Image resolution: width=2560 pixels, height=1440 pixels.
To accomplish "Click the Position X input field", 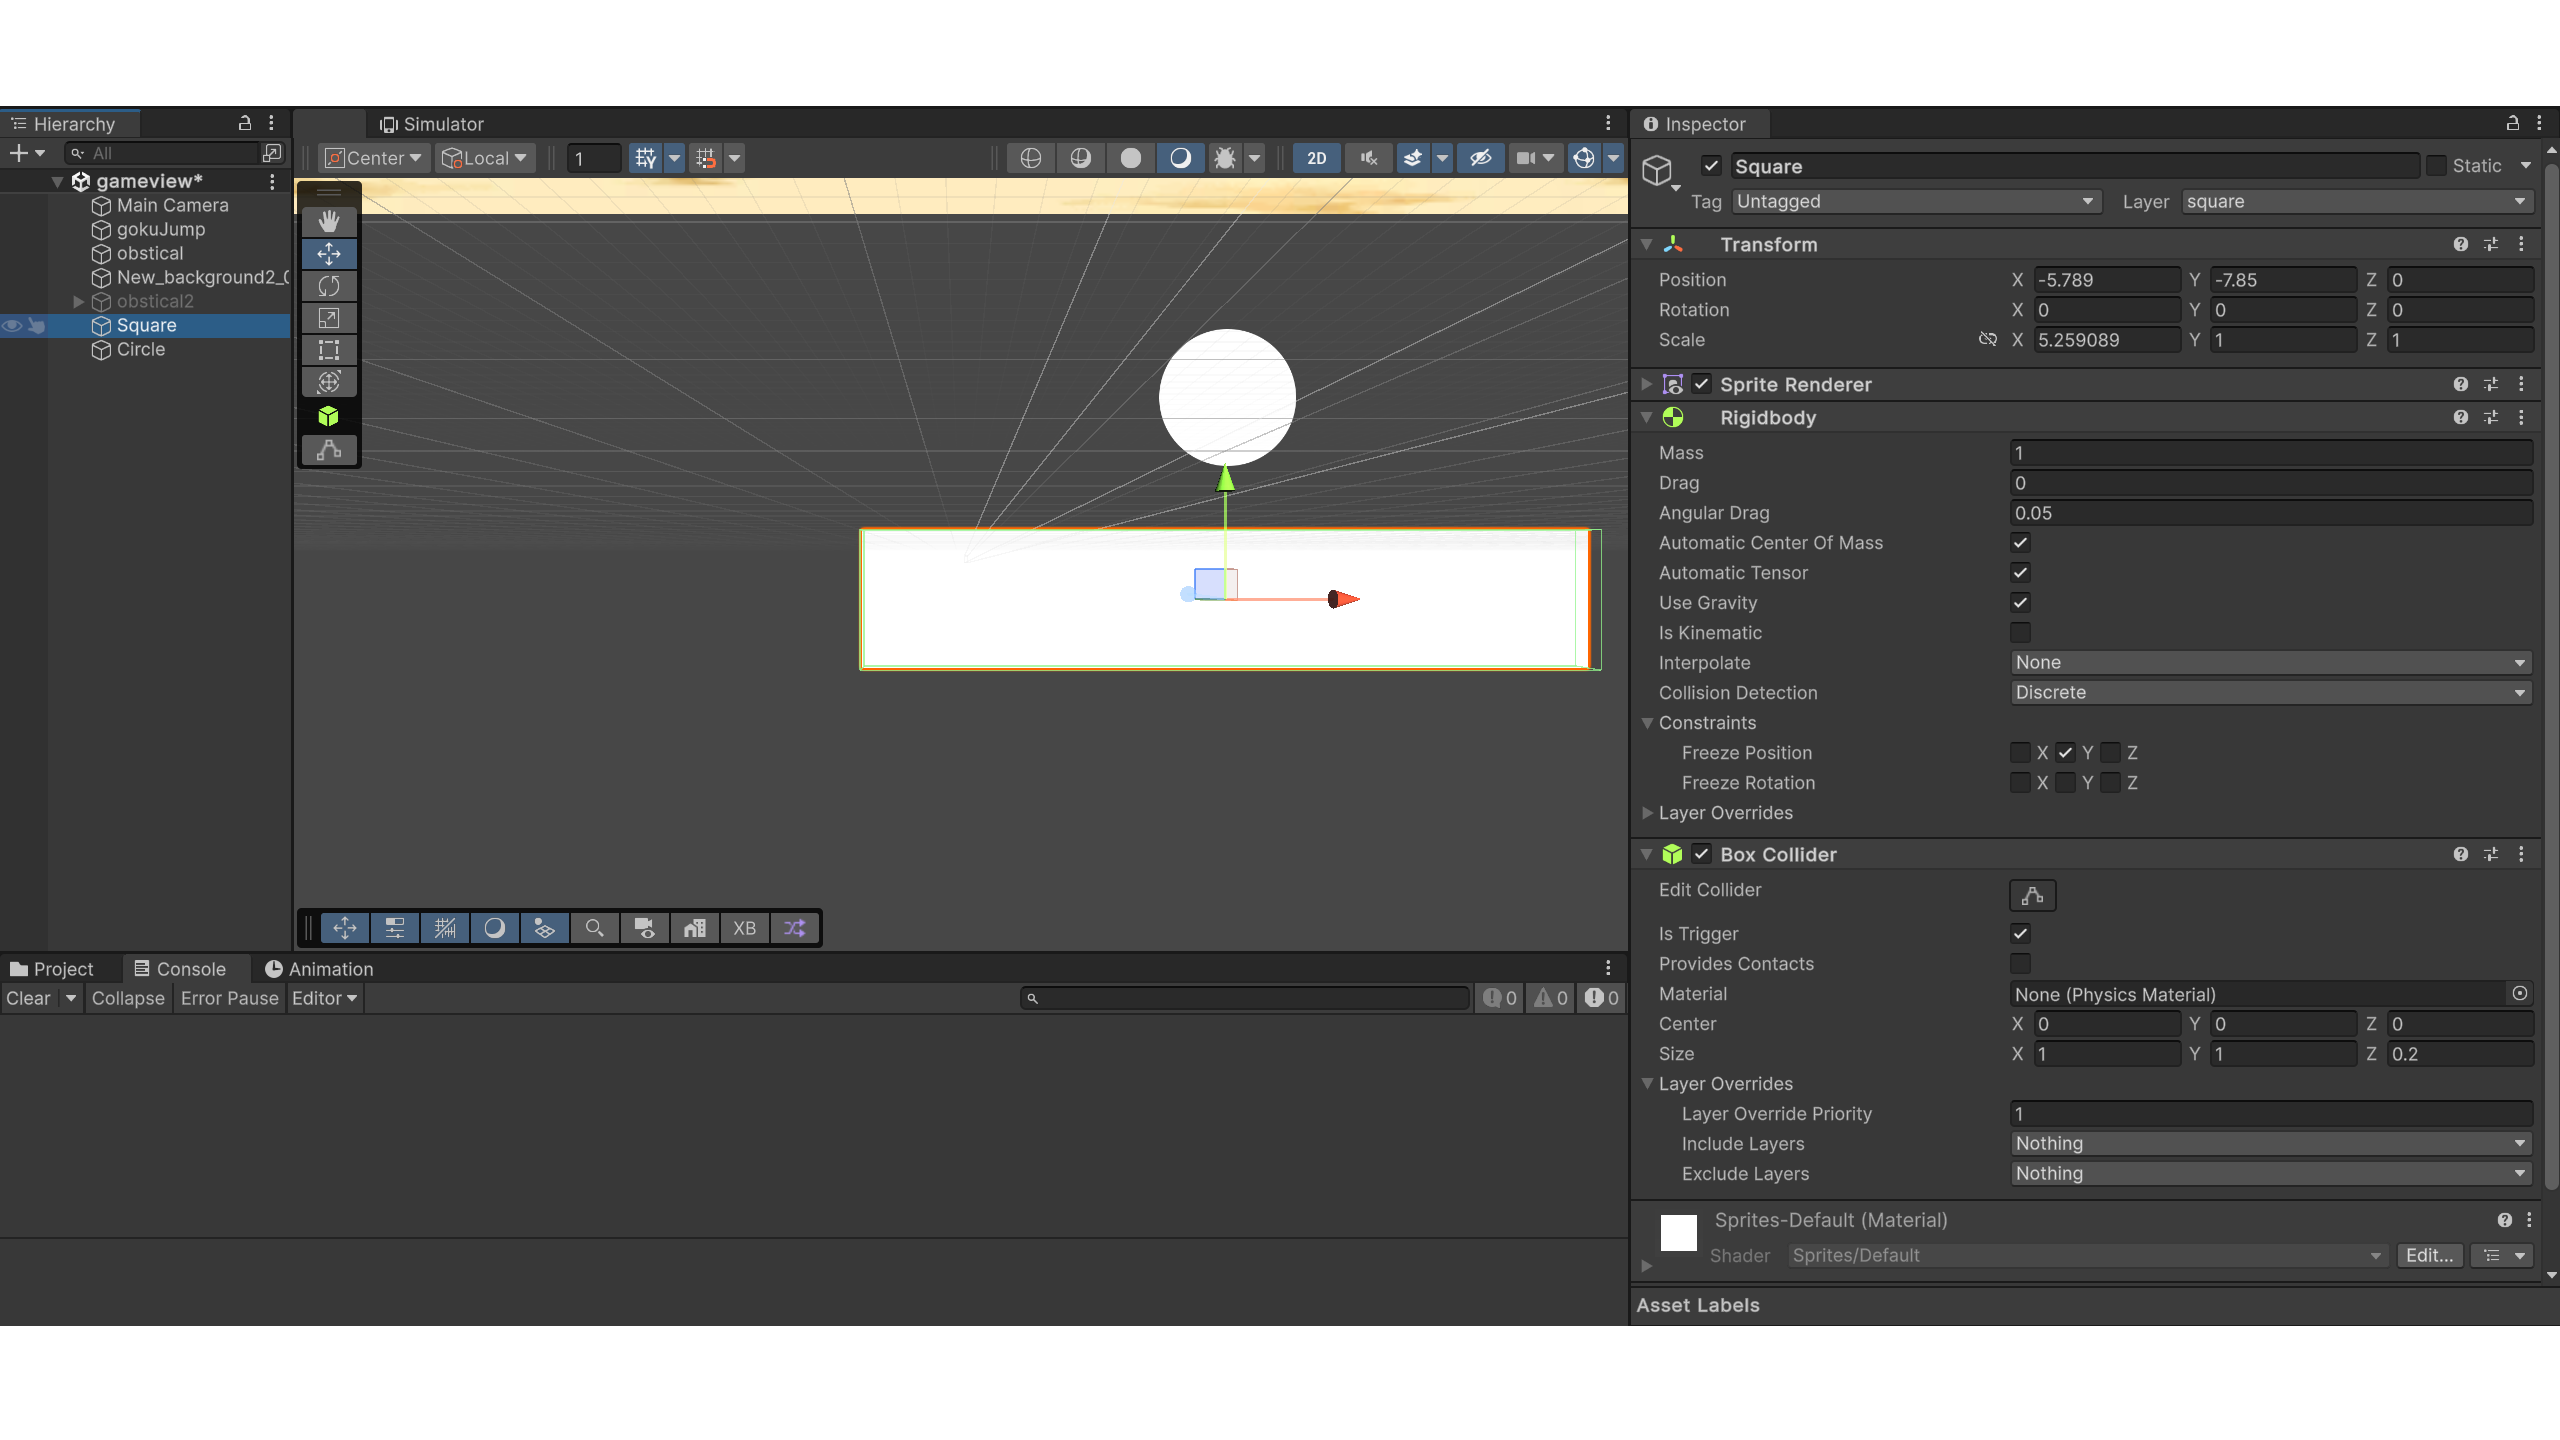I will [x=2107, y=280].
